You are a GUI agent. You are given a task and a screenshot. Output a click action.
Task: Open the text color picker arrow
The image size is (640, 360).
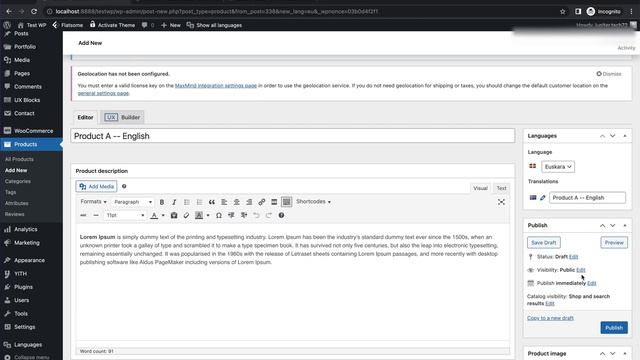tap(163, 215)
